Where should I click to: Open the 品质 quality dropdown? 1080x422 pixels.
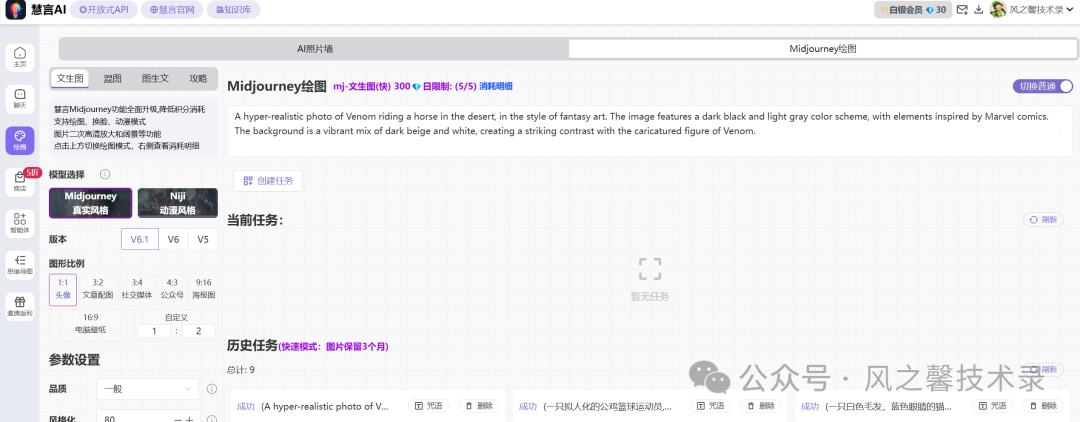click(147, 389)
